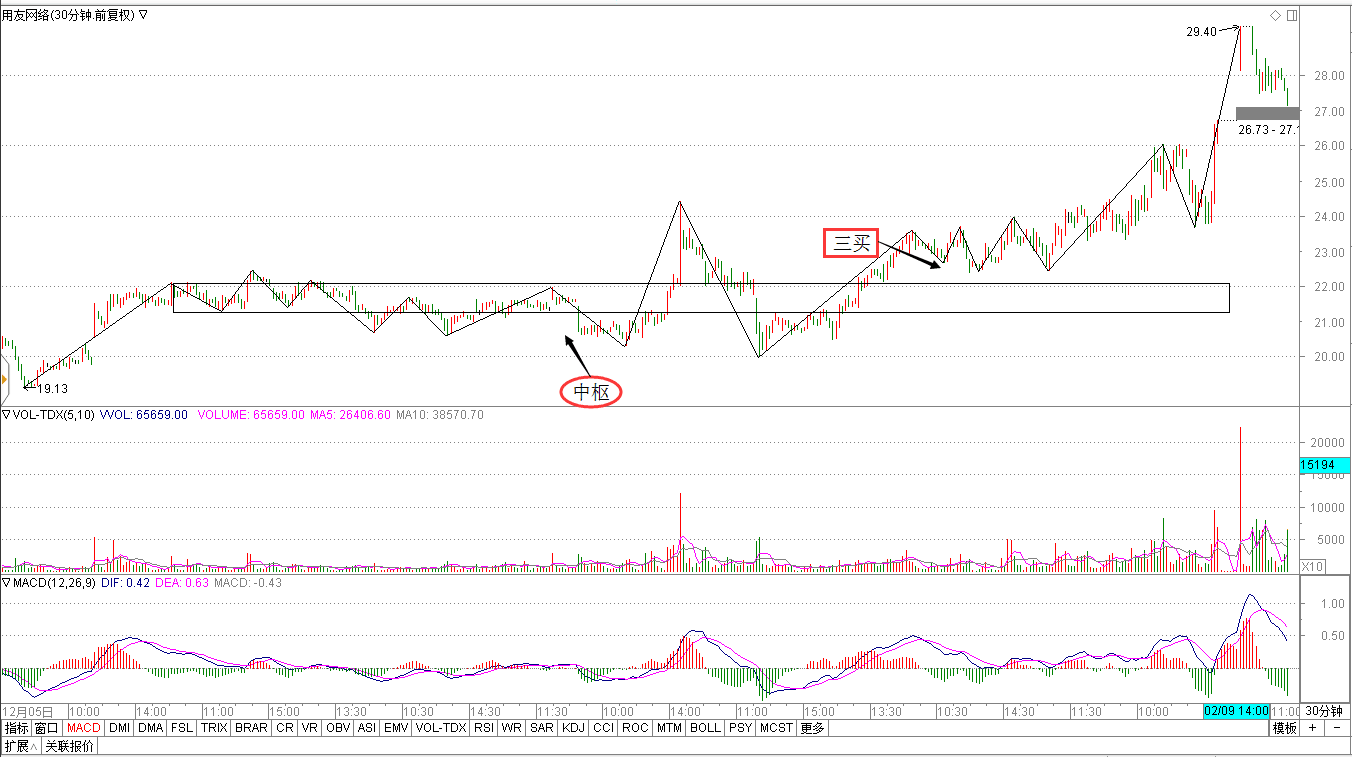Viewport: 1352px width, 757px height.
Task: Open the 模板 template button
Action: coord(1284,728)
